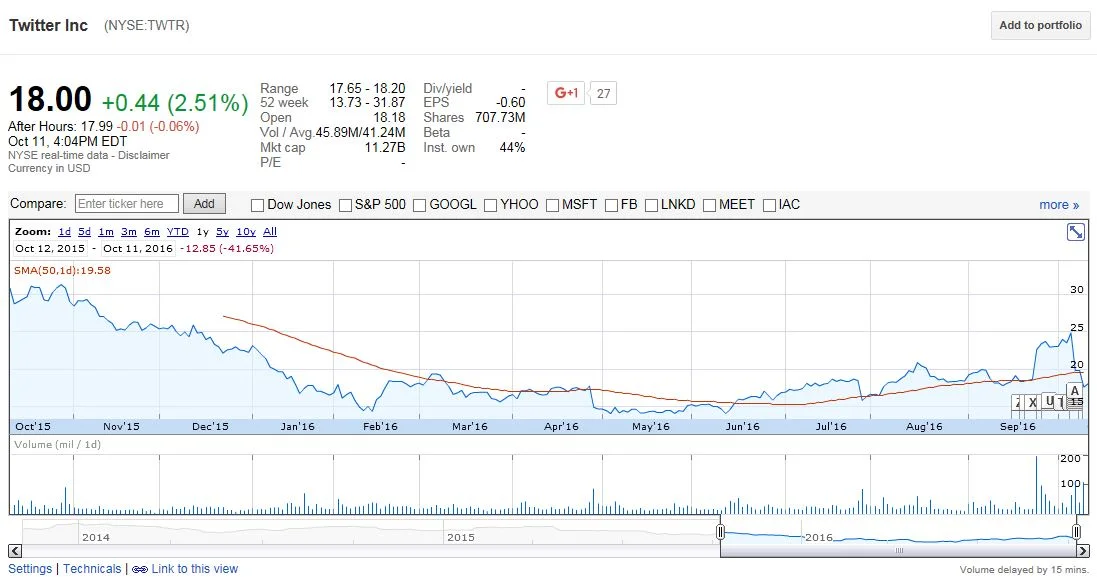
Task: Expand the chart to full screen
Action: point(1075,232)
